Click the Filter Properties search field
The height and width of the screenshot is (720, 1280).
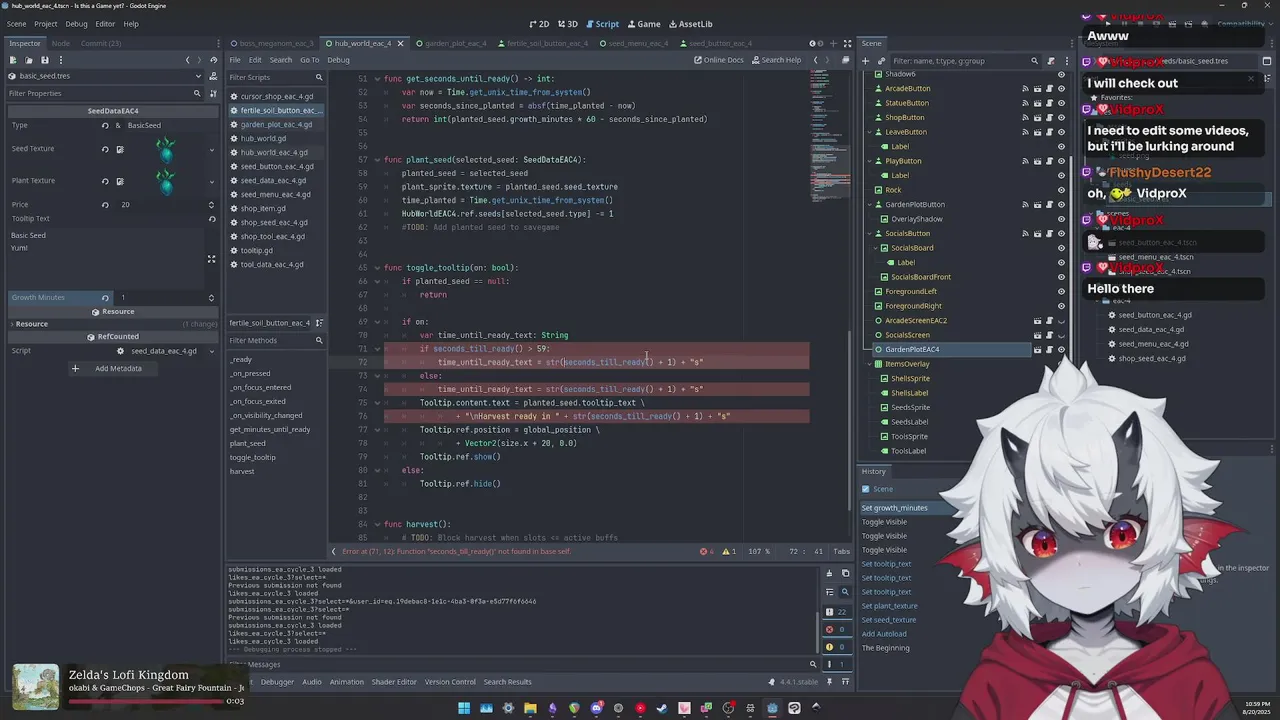pyautogui.click(x=105, y=93)
